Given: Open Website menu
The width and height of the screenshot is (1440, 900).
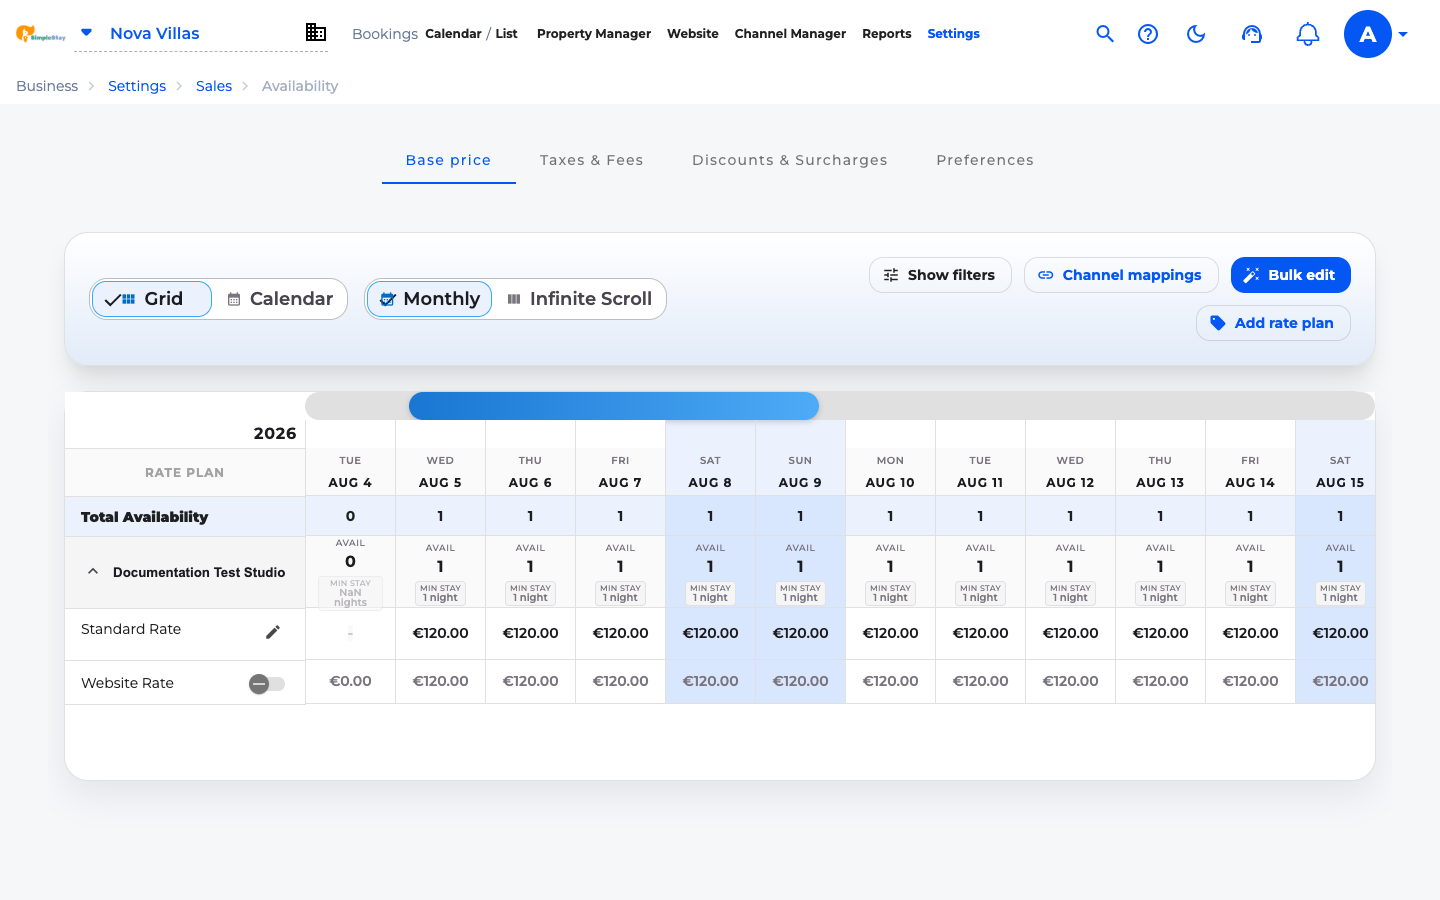Looking at the screenshot, I should pyautogui.click(x=693, y=34).
